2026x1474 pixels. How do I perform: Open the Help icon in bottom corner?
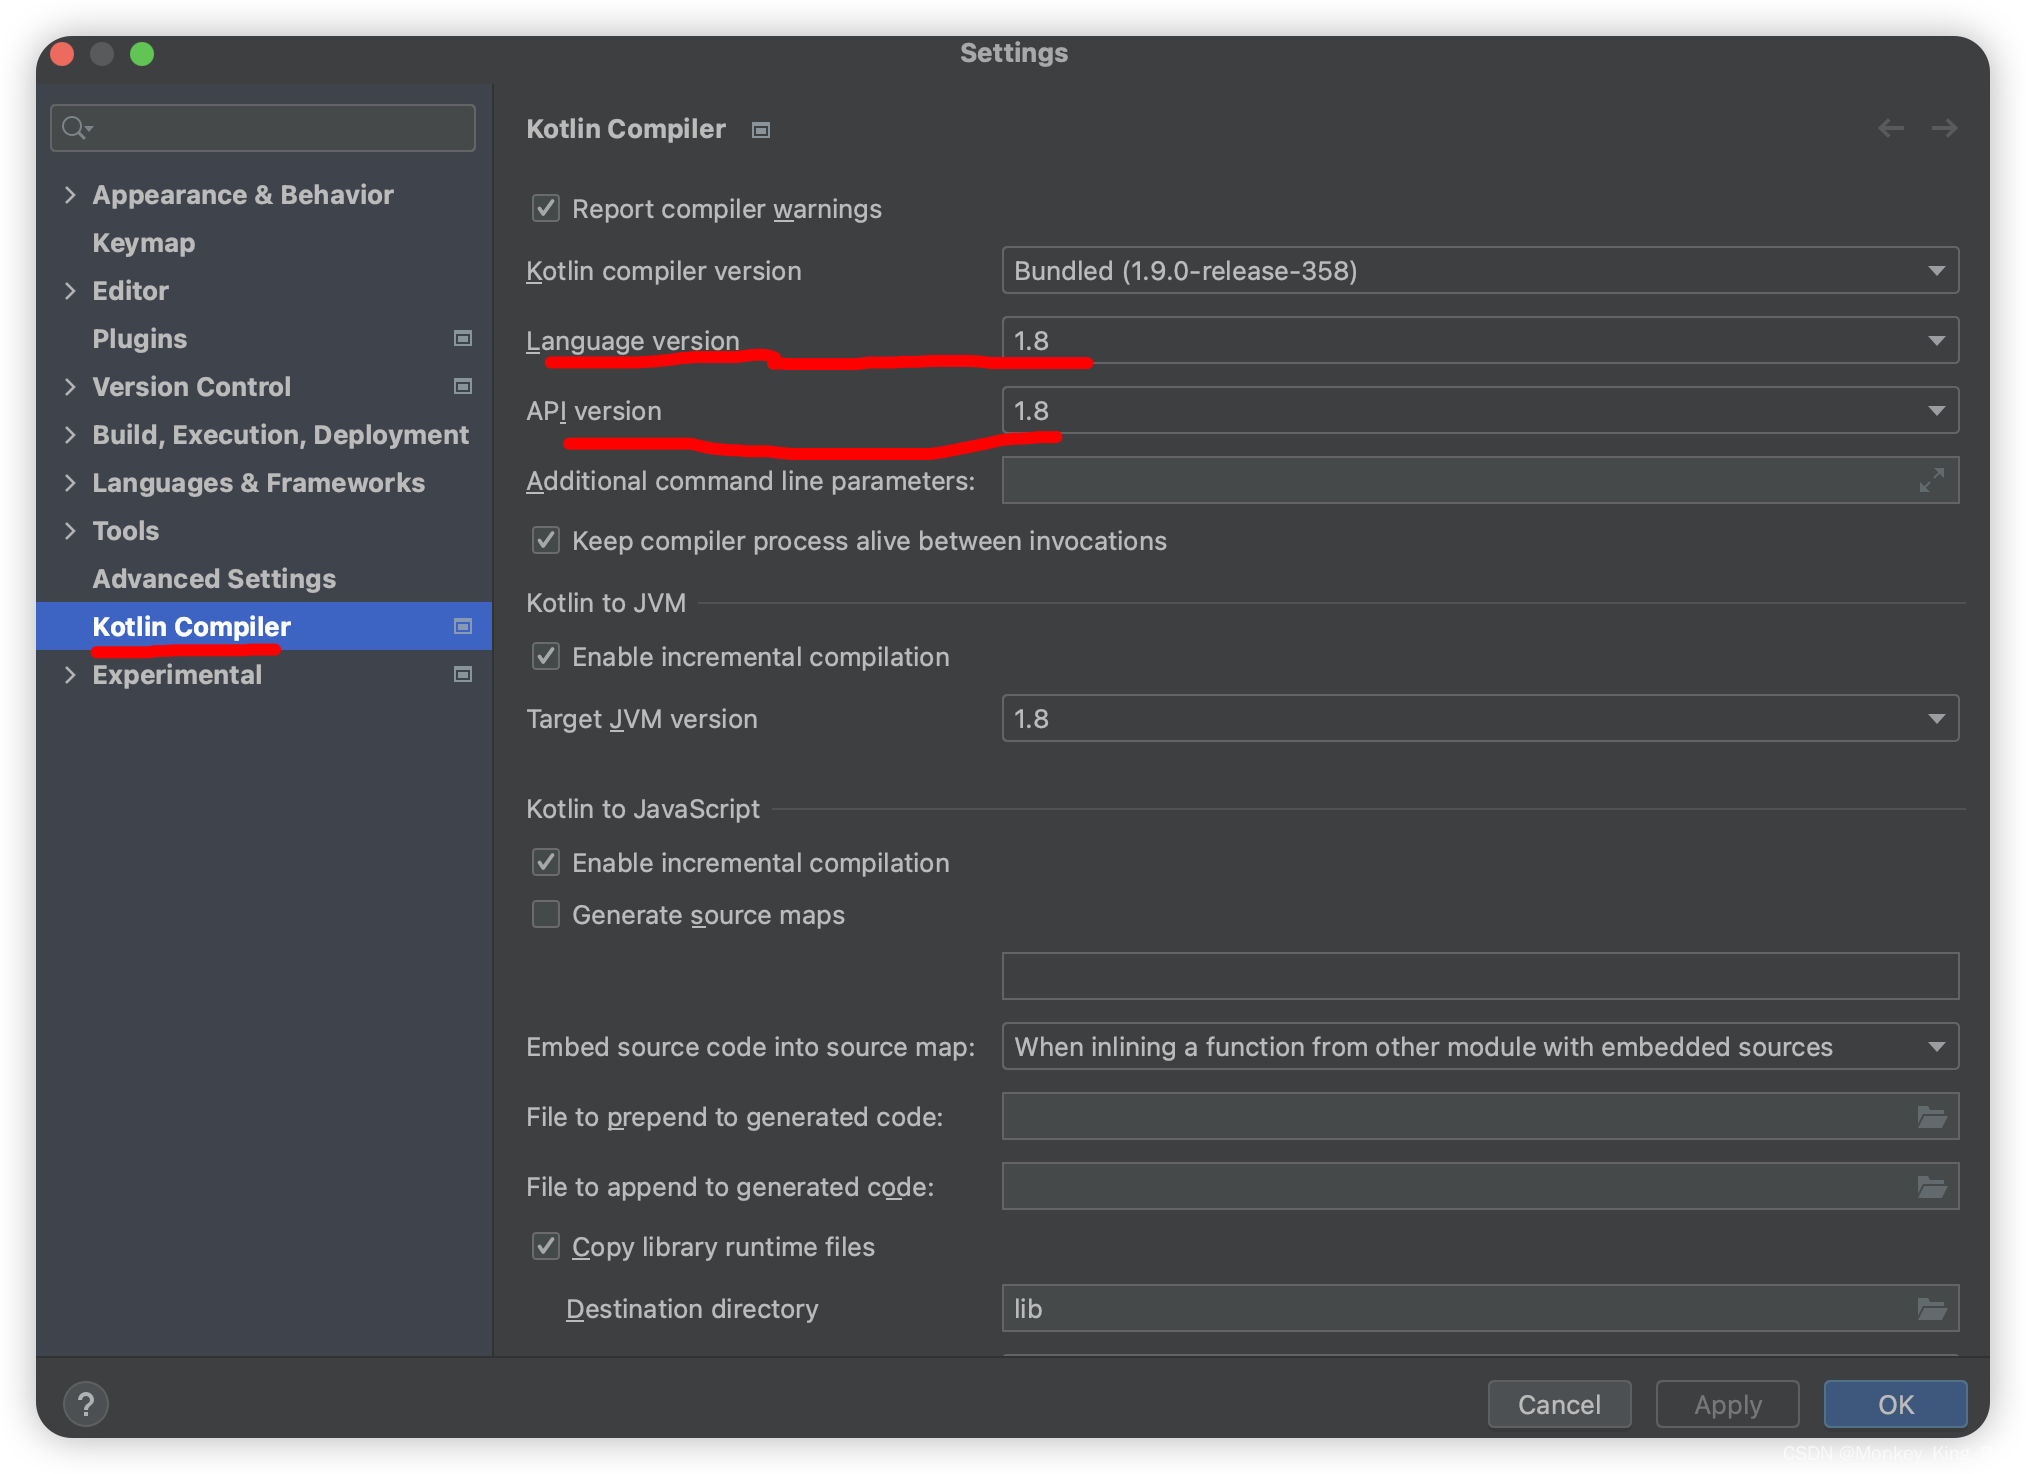85,1403
